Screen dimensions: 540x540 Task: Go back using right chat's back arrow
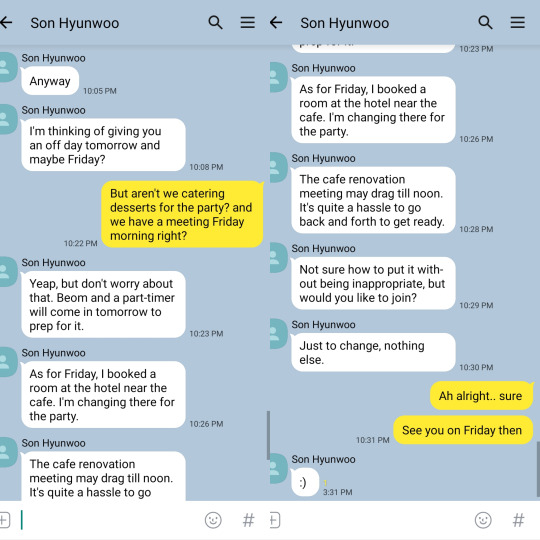tap(276, 23)
